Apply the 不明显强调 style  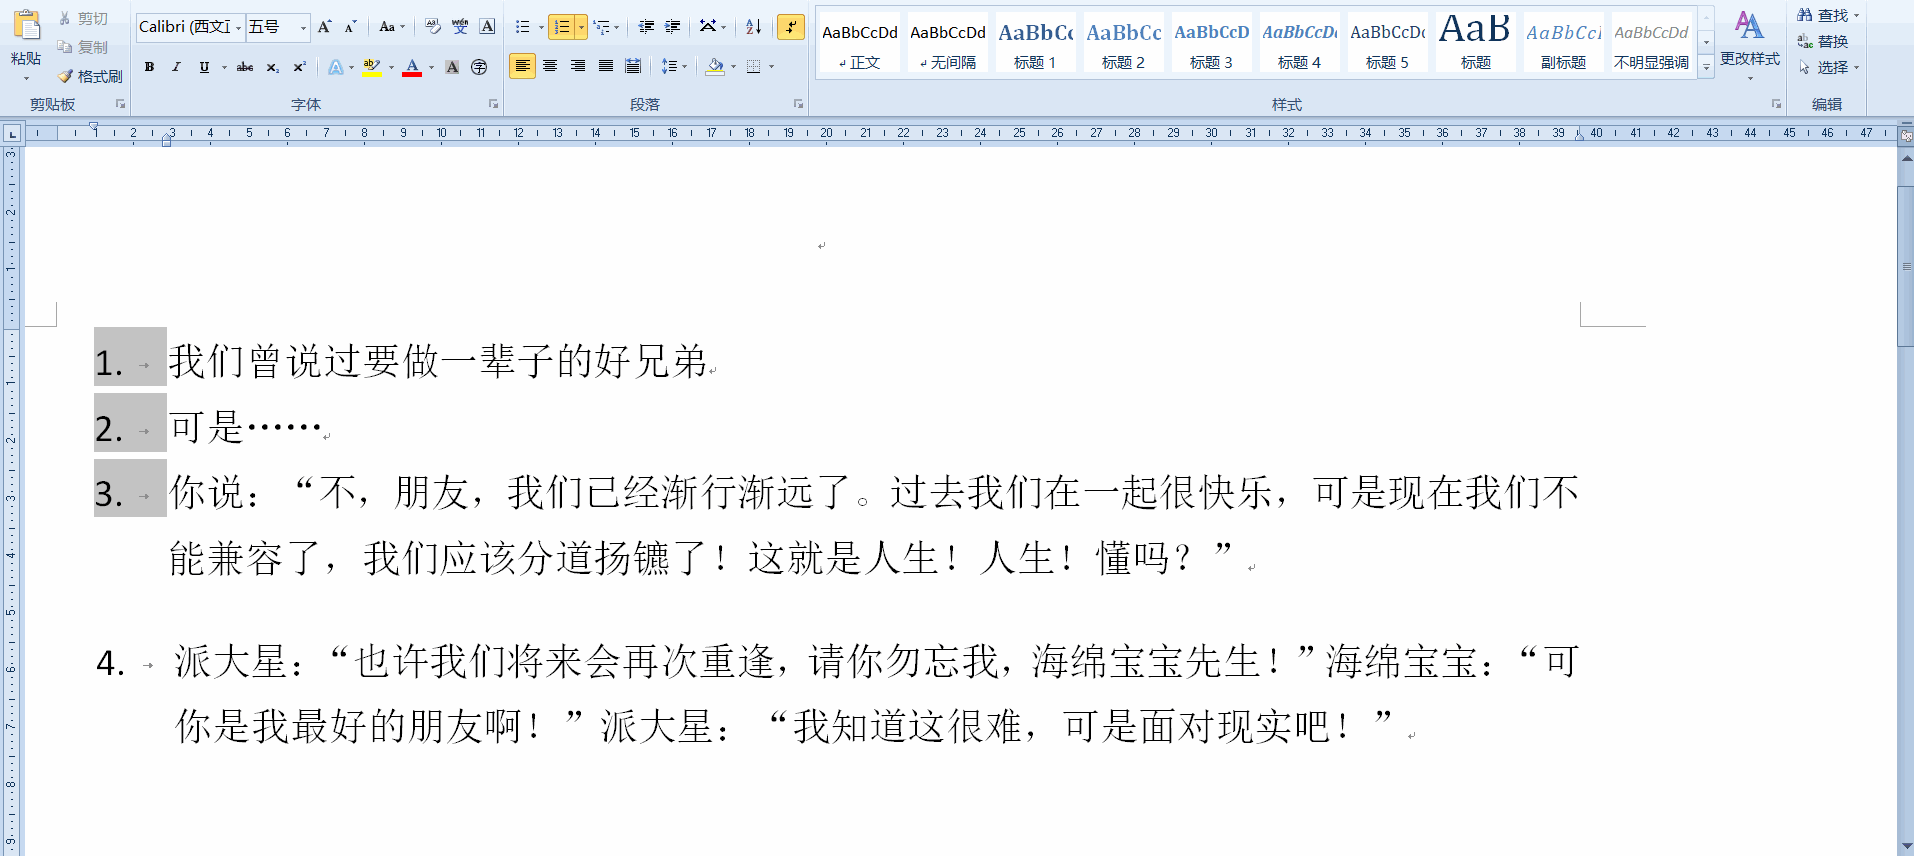[x=1651, y=44]
